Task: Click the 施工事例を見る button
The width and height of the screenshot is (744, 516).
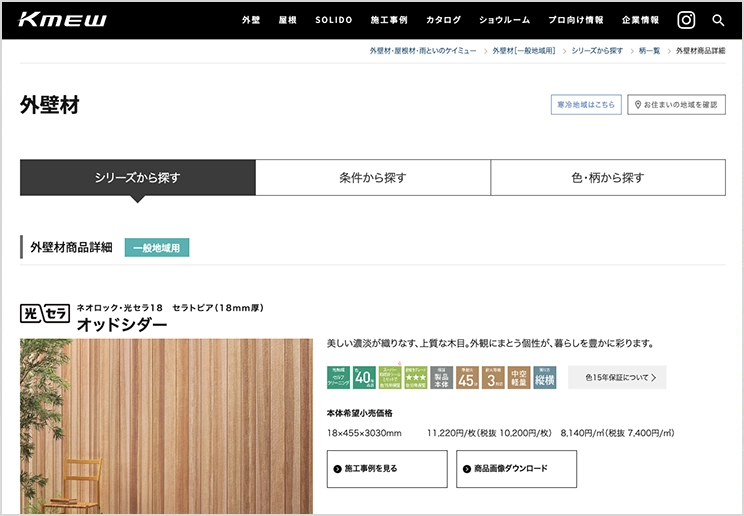Action: coord(387,468)
